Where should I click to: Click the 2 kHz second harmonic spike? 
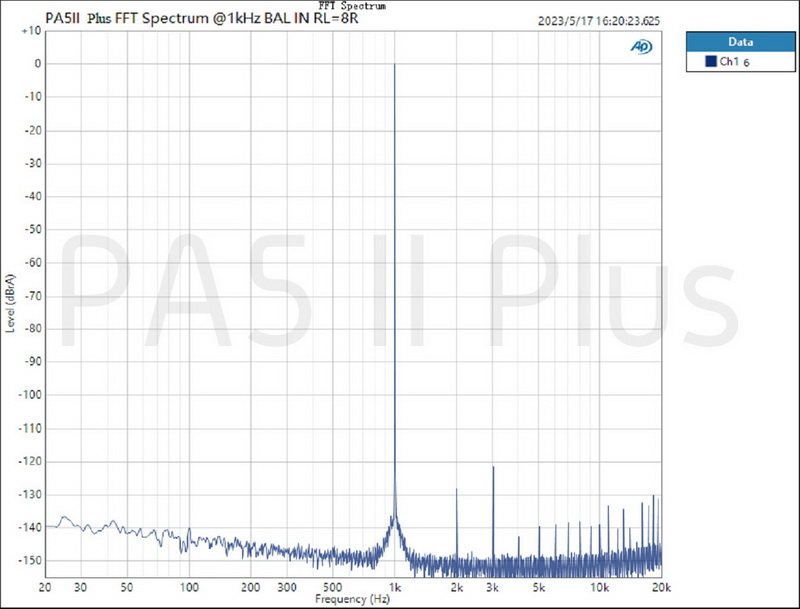tap(457, 490)
